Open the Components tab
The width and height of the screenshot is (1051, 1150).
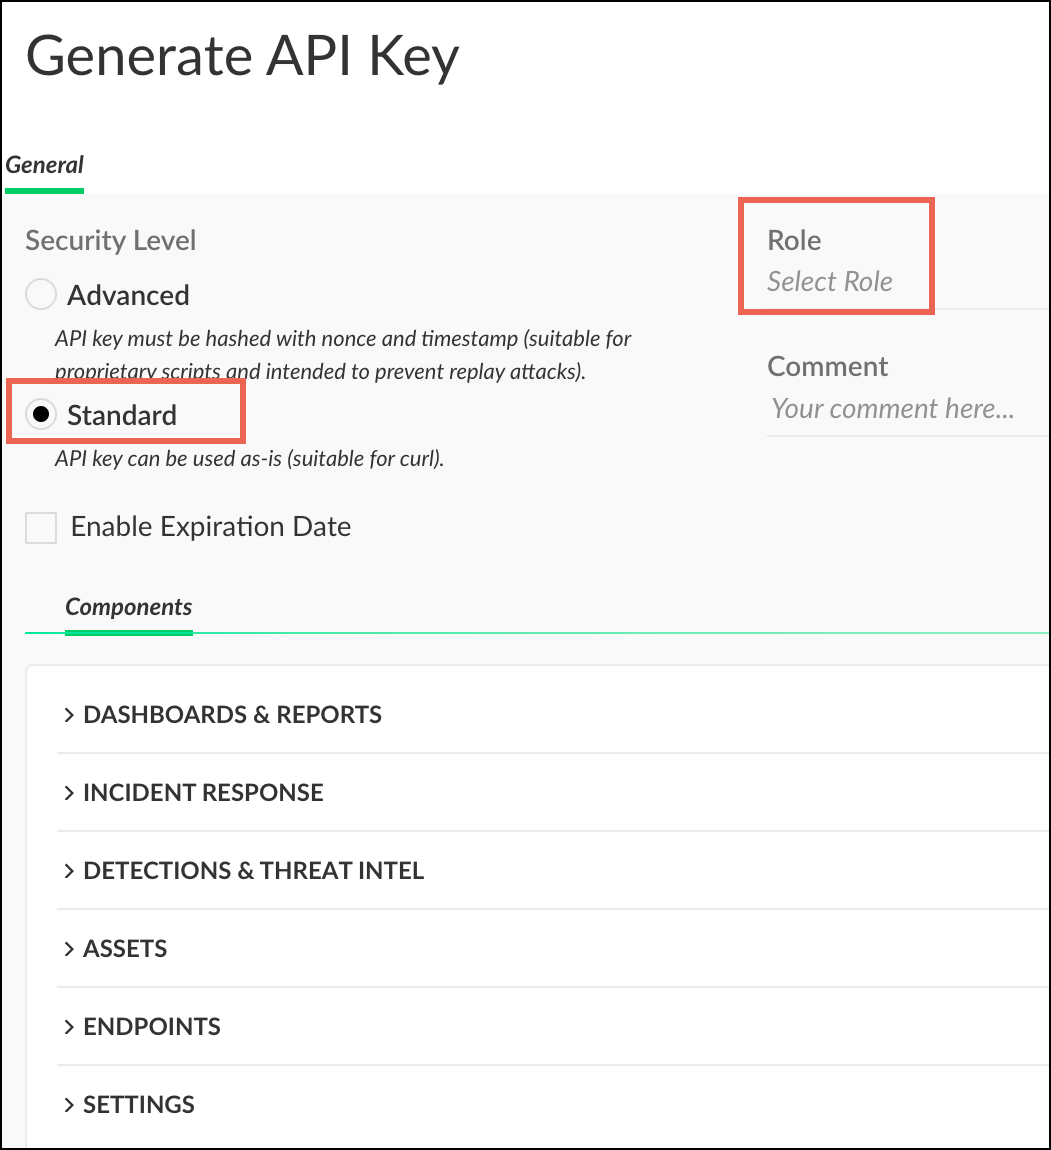coord(129,608)
